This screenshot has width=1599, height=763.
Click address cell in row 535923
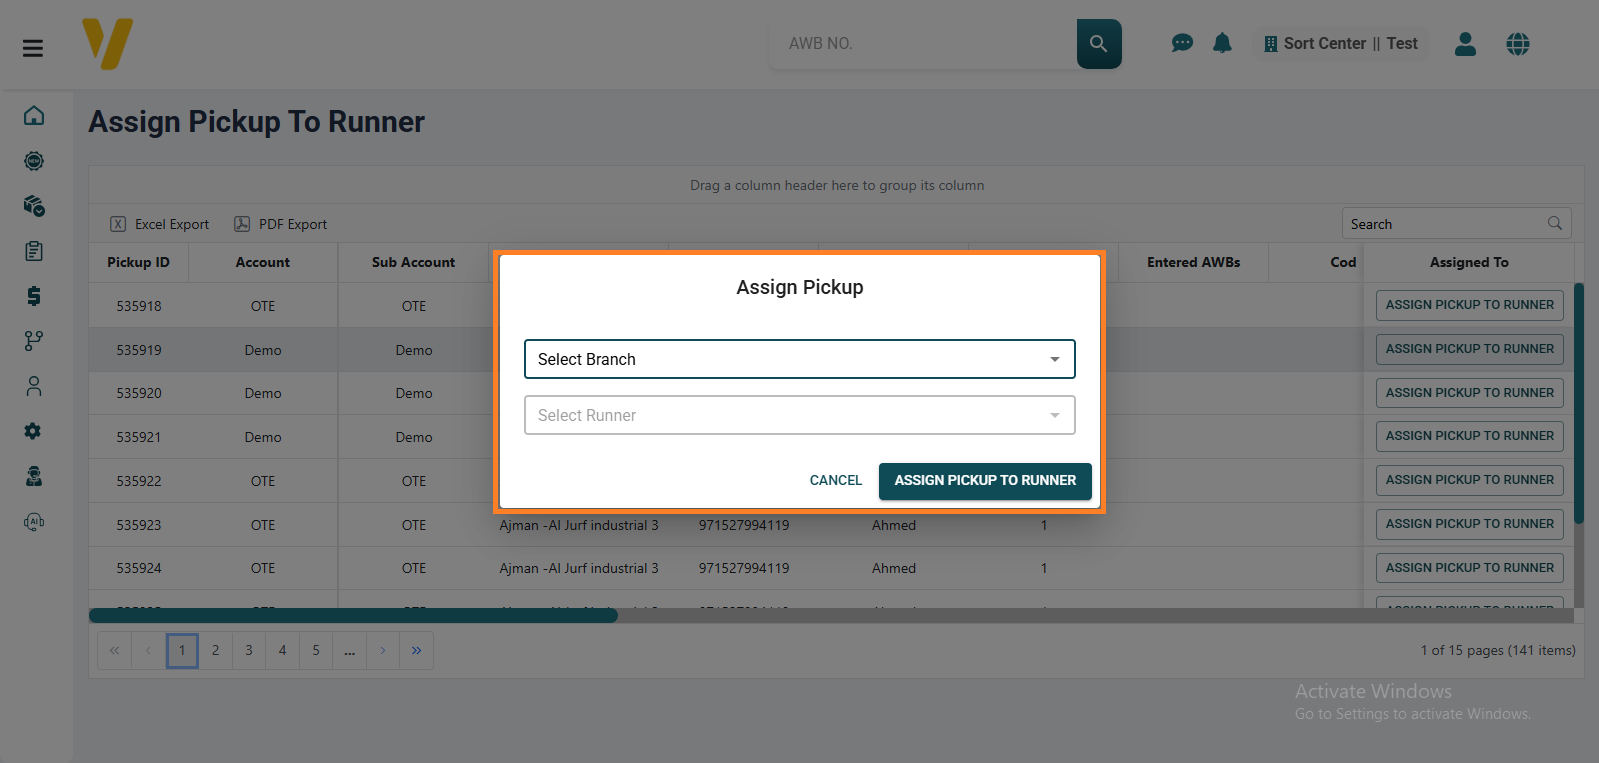(x=579, y=525)
